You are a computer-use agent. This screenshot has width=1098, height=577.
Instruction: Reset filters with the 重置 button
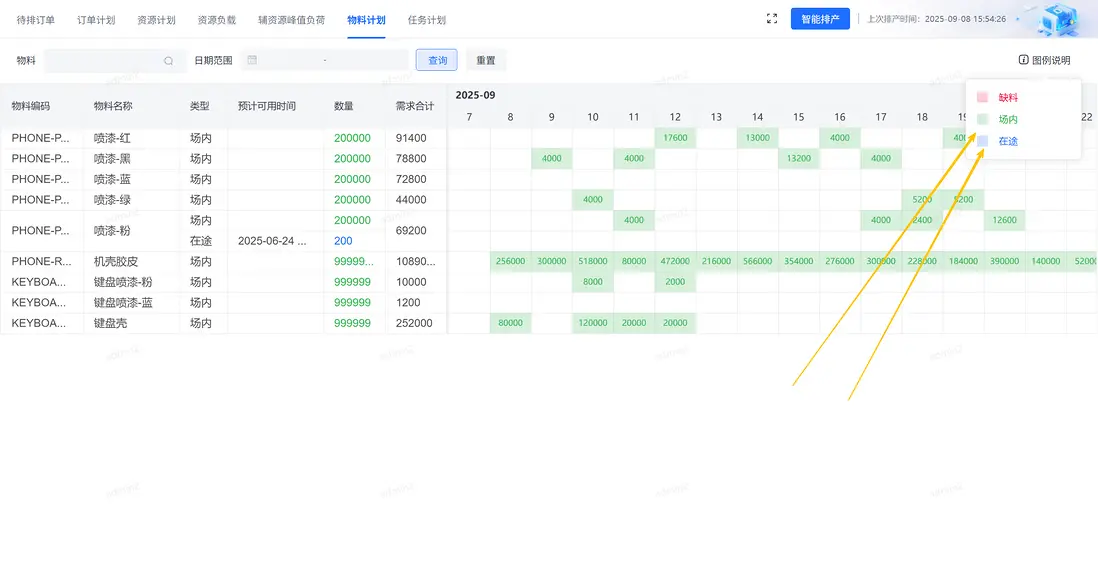[486, 61]
